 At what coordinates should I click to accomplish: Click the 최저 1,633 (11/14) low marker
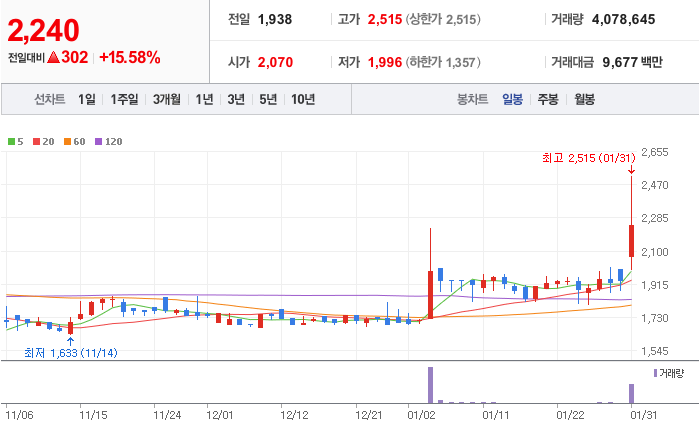71,353
